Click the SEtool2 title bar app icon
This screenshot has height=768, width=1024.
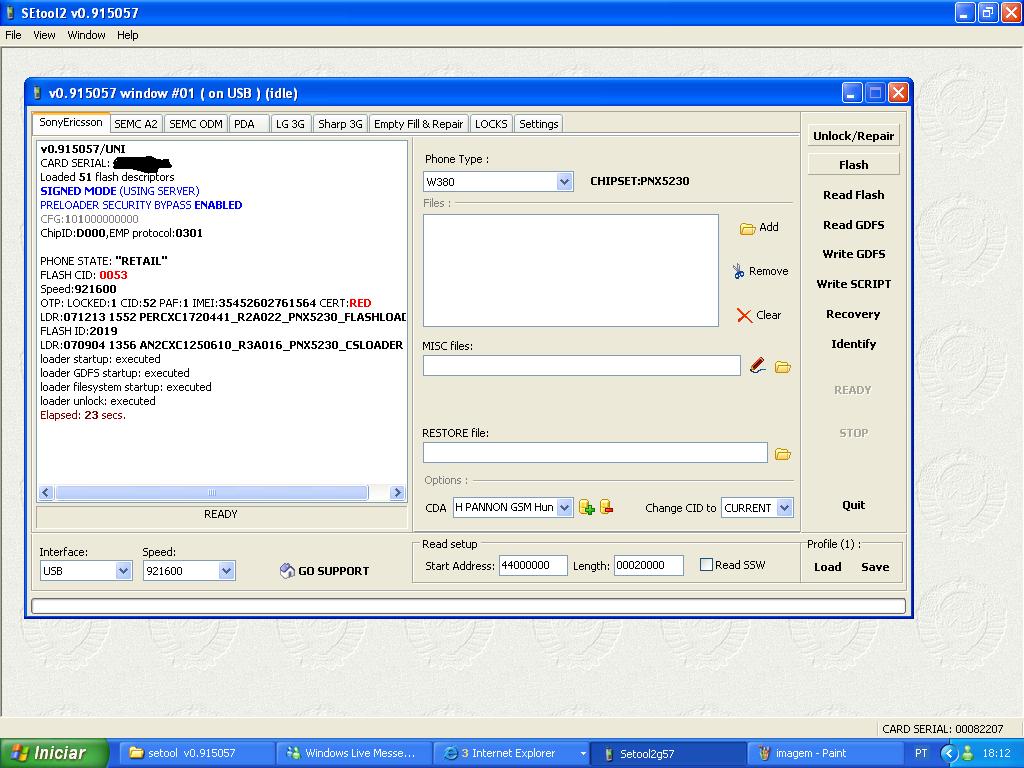point(10,12)
